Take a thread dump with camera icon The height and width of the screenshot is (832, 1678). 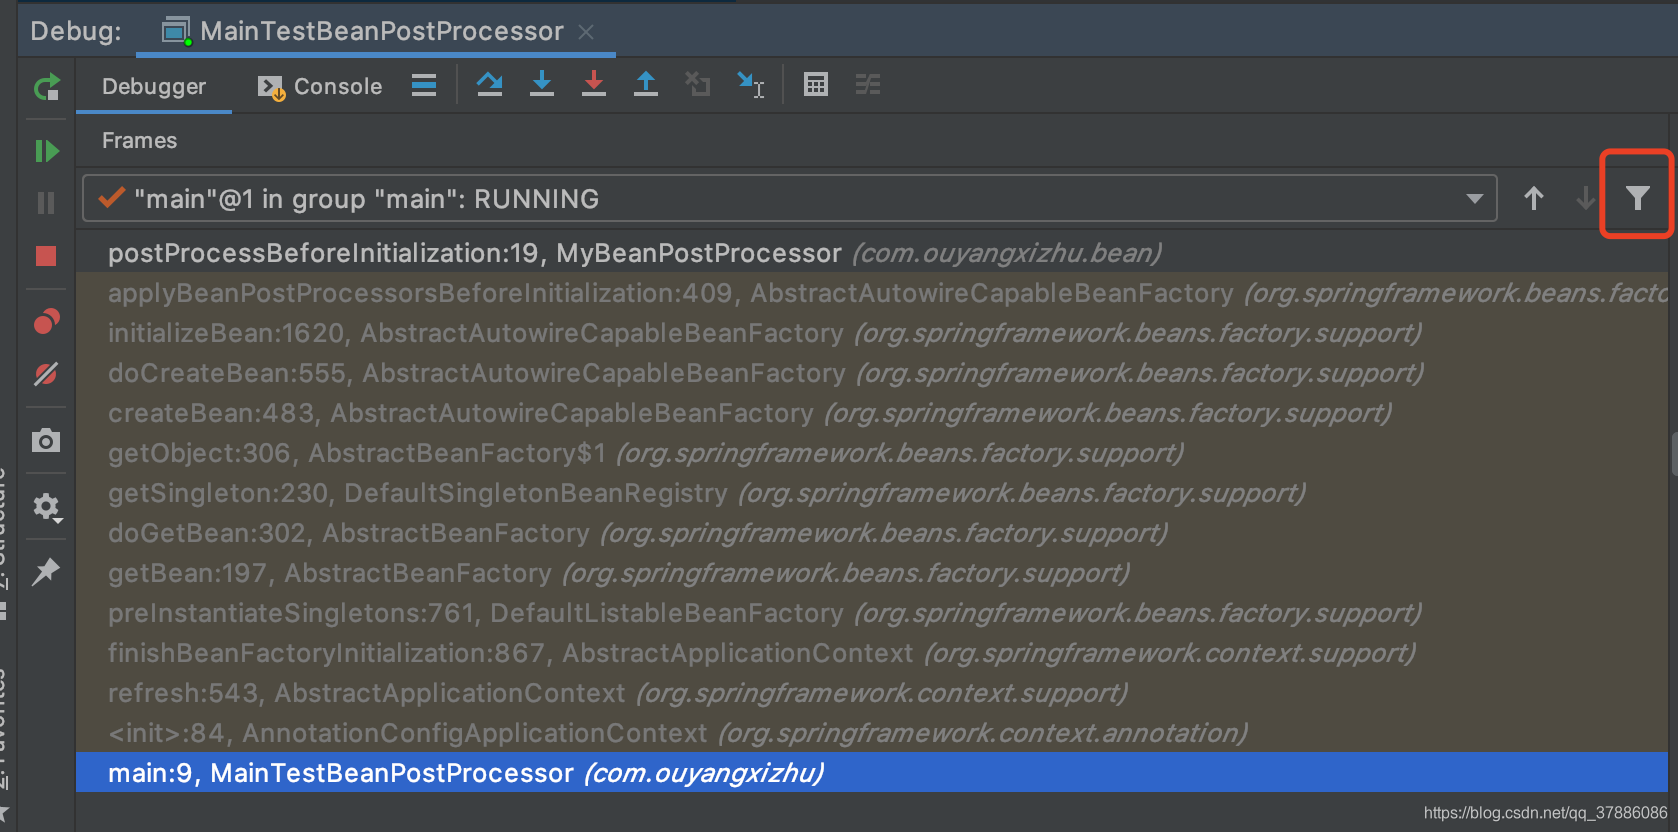click(46, 440)
